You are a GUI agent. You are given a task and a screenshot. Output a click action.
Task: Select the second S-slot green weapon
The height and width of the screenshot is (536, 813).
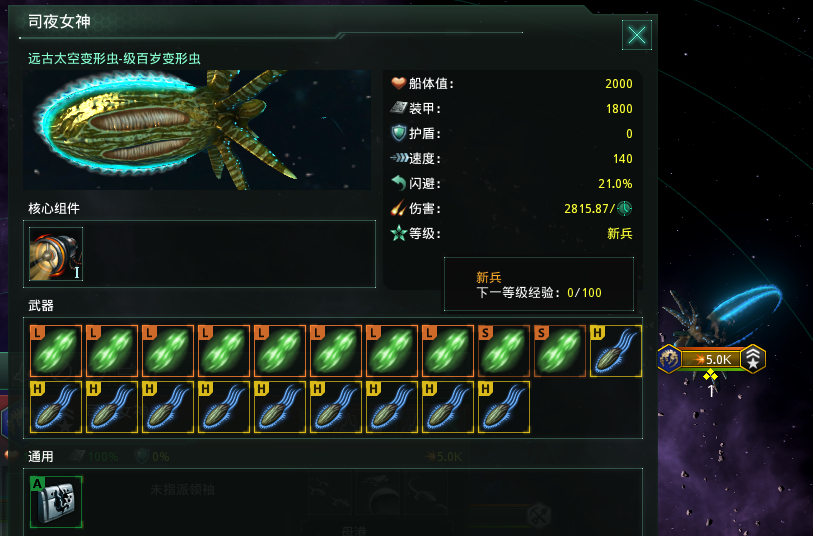click(x=560, y=350)
